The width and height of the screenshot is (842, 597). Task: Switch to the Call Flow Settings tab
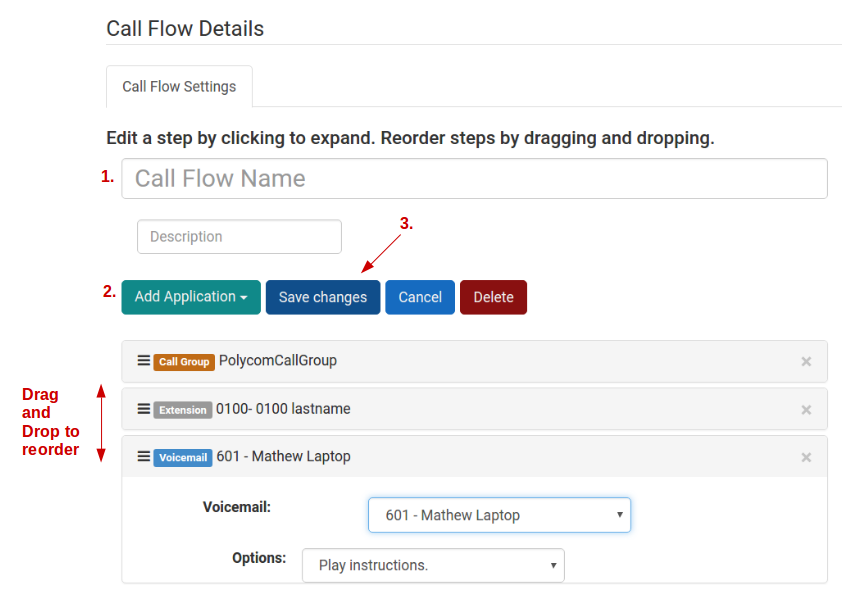click(x=178, y=86)
